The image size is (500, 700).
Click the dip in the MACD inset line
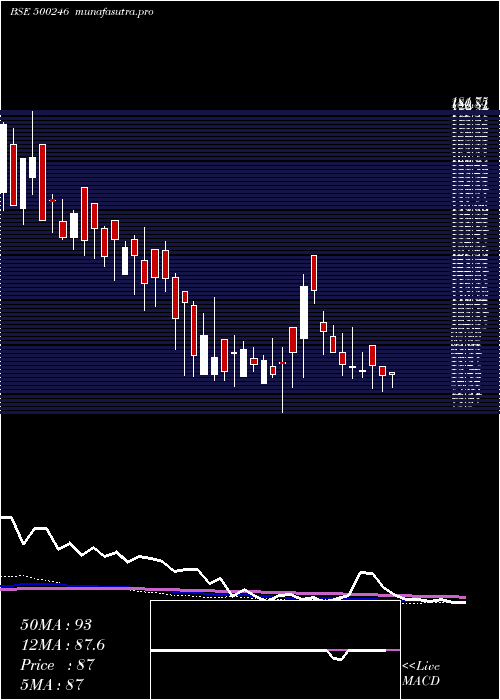(339, 658)
